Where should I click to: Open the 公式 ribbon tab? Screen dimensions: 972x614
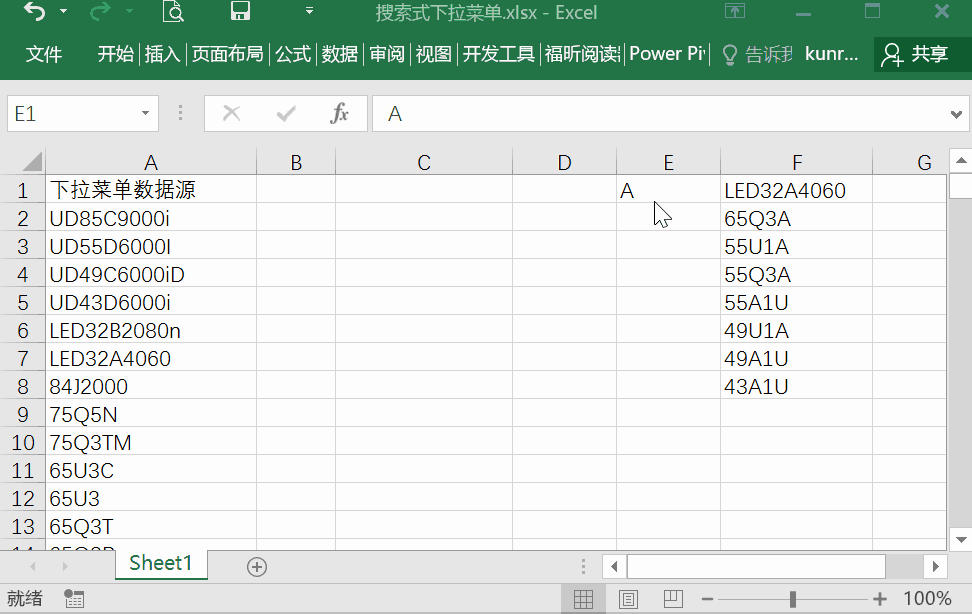pyautogui.click(x=293, y=54)
